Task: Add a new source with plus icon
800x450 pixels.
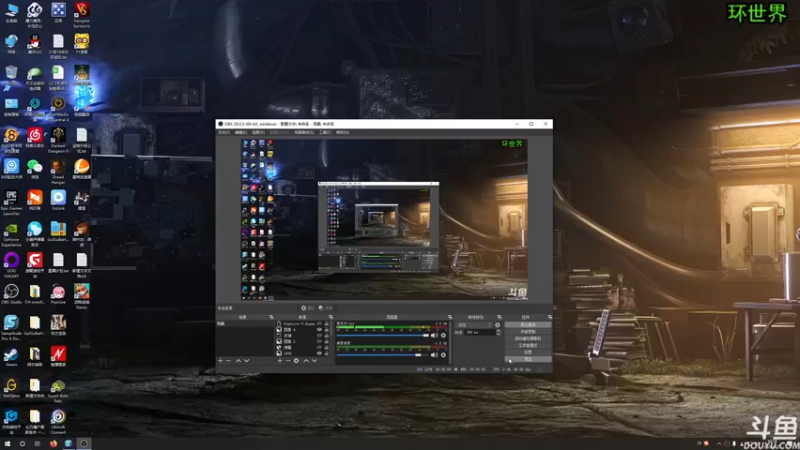Action: pyautogui.click(x=280, y=361)
